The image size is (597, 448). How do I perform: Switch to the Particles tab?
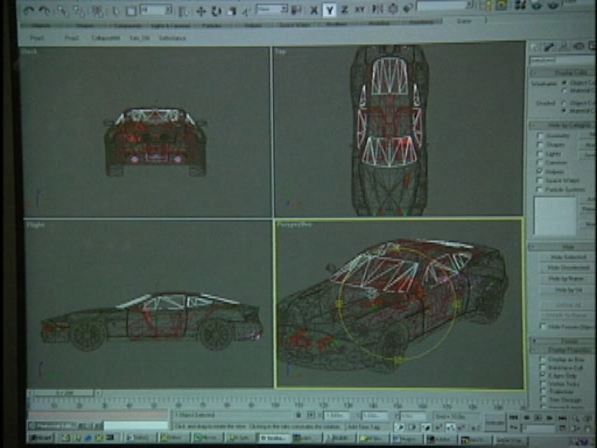pyautogui.click(x=212, y=26)
